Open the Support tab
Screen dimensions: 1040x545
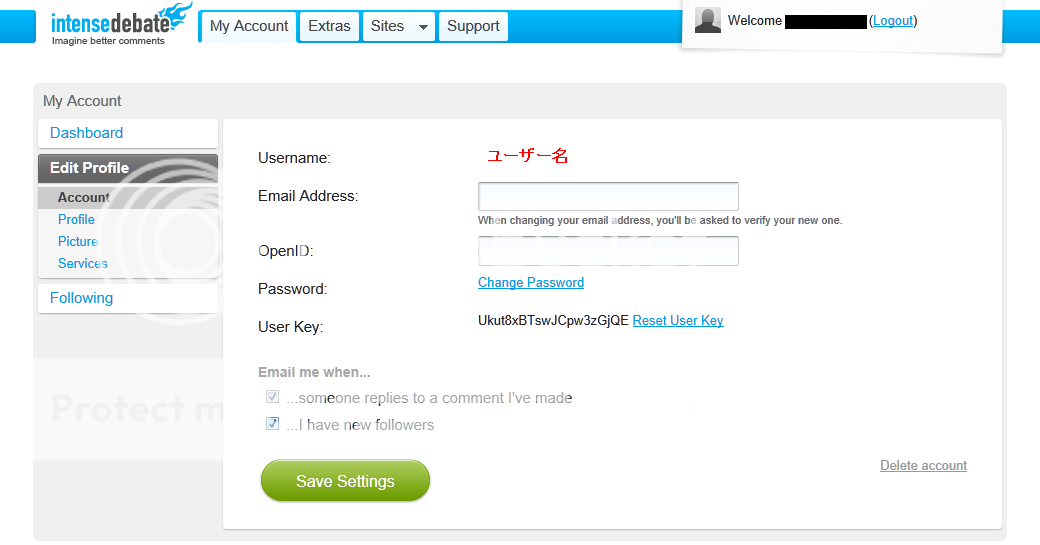coord(473,27)
